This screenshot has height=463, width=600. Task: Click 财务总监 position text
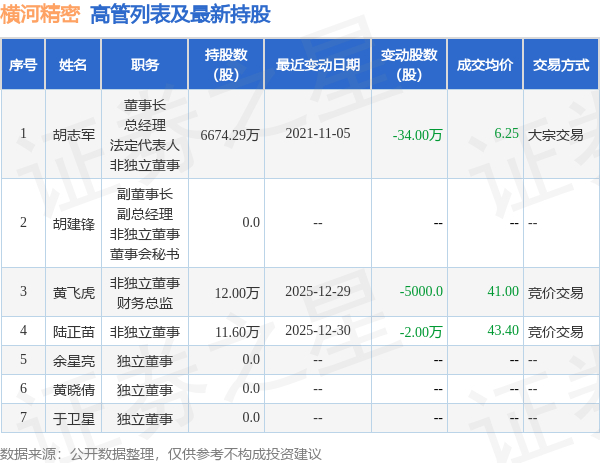145,303
